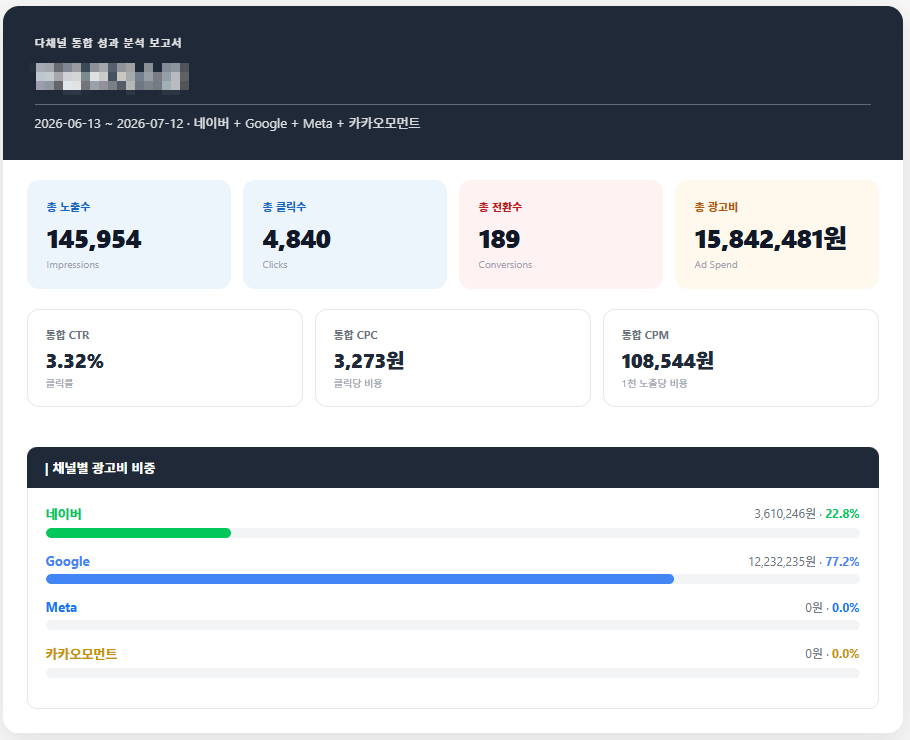This screenshot has height=740, width=910.
Task: Open the 통합 CPM metric card
Action: coord(741,358)
